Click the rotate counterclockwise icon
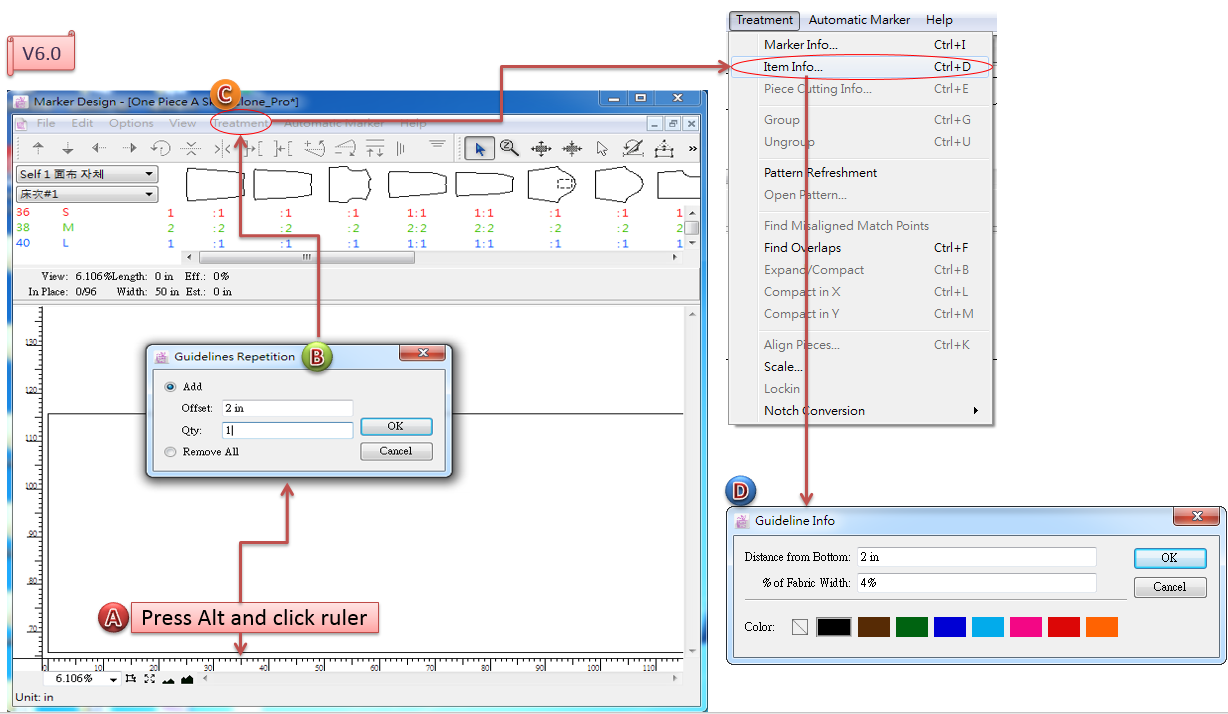Viewport: 1228px width, 714px height. click(160, 149)
